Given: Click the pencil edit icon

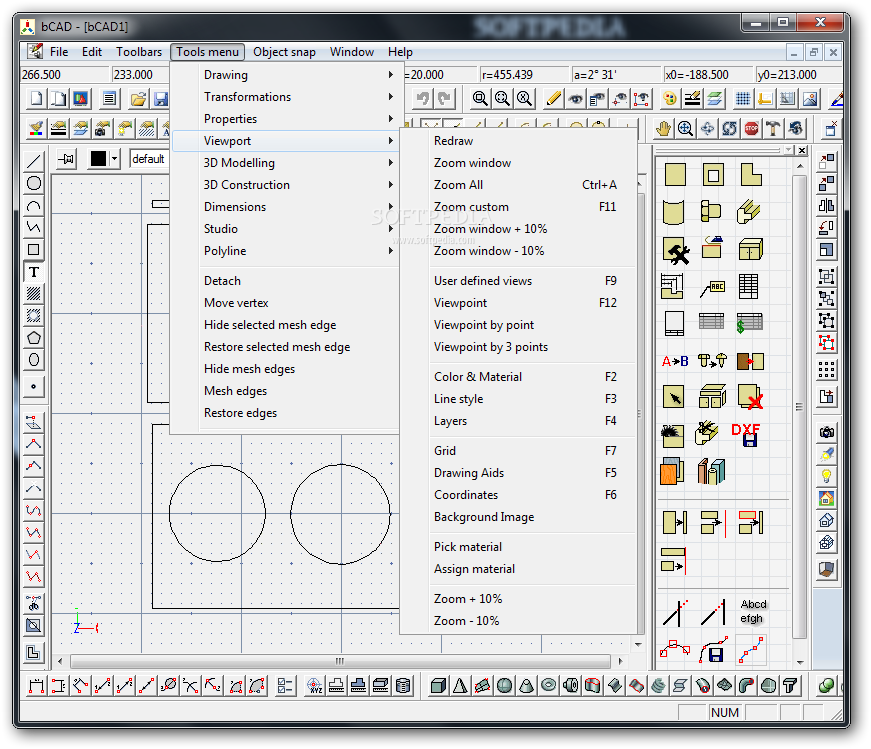Looking at the screenshot, I should tap(553, 99).
